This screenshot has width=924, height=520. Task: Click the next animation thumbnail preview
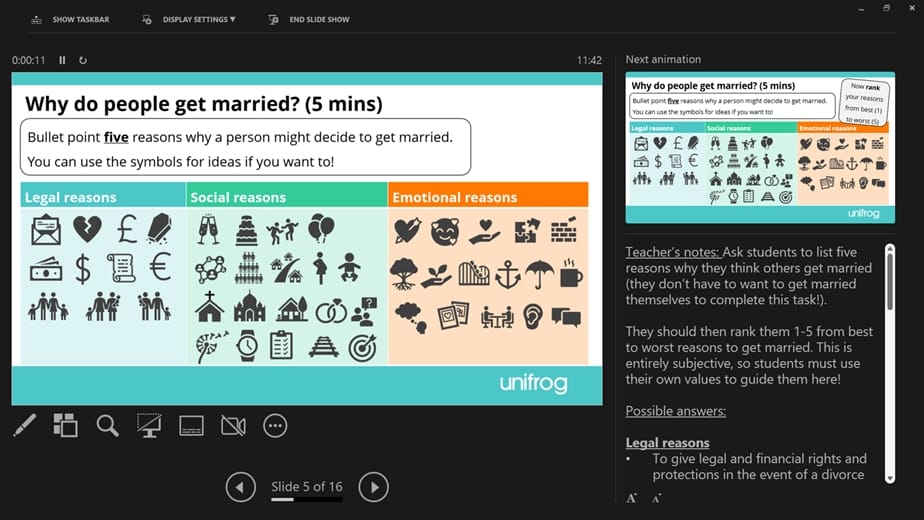coord(760,147)
